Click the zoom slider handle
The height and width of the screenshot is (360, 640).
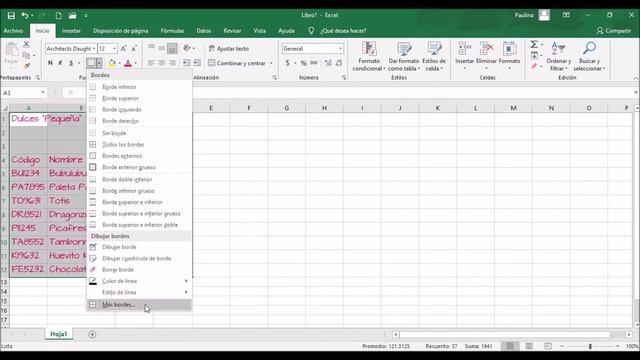[x=590, y=346]
